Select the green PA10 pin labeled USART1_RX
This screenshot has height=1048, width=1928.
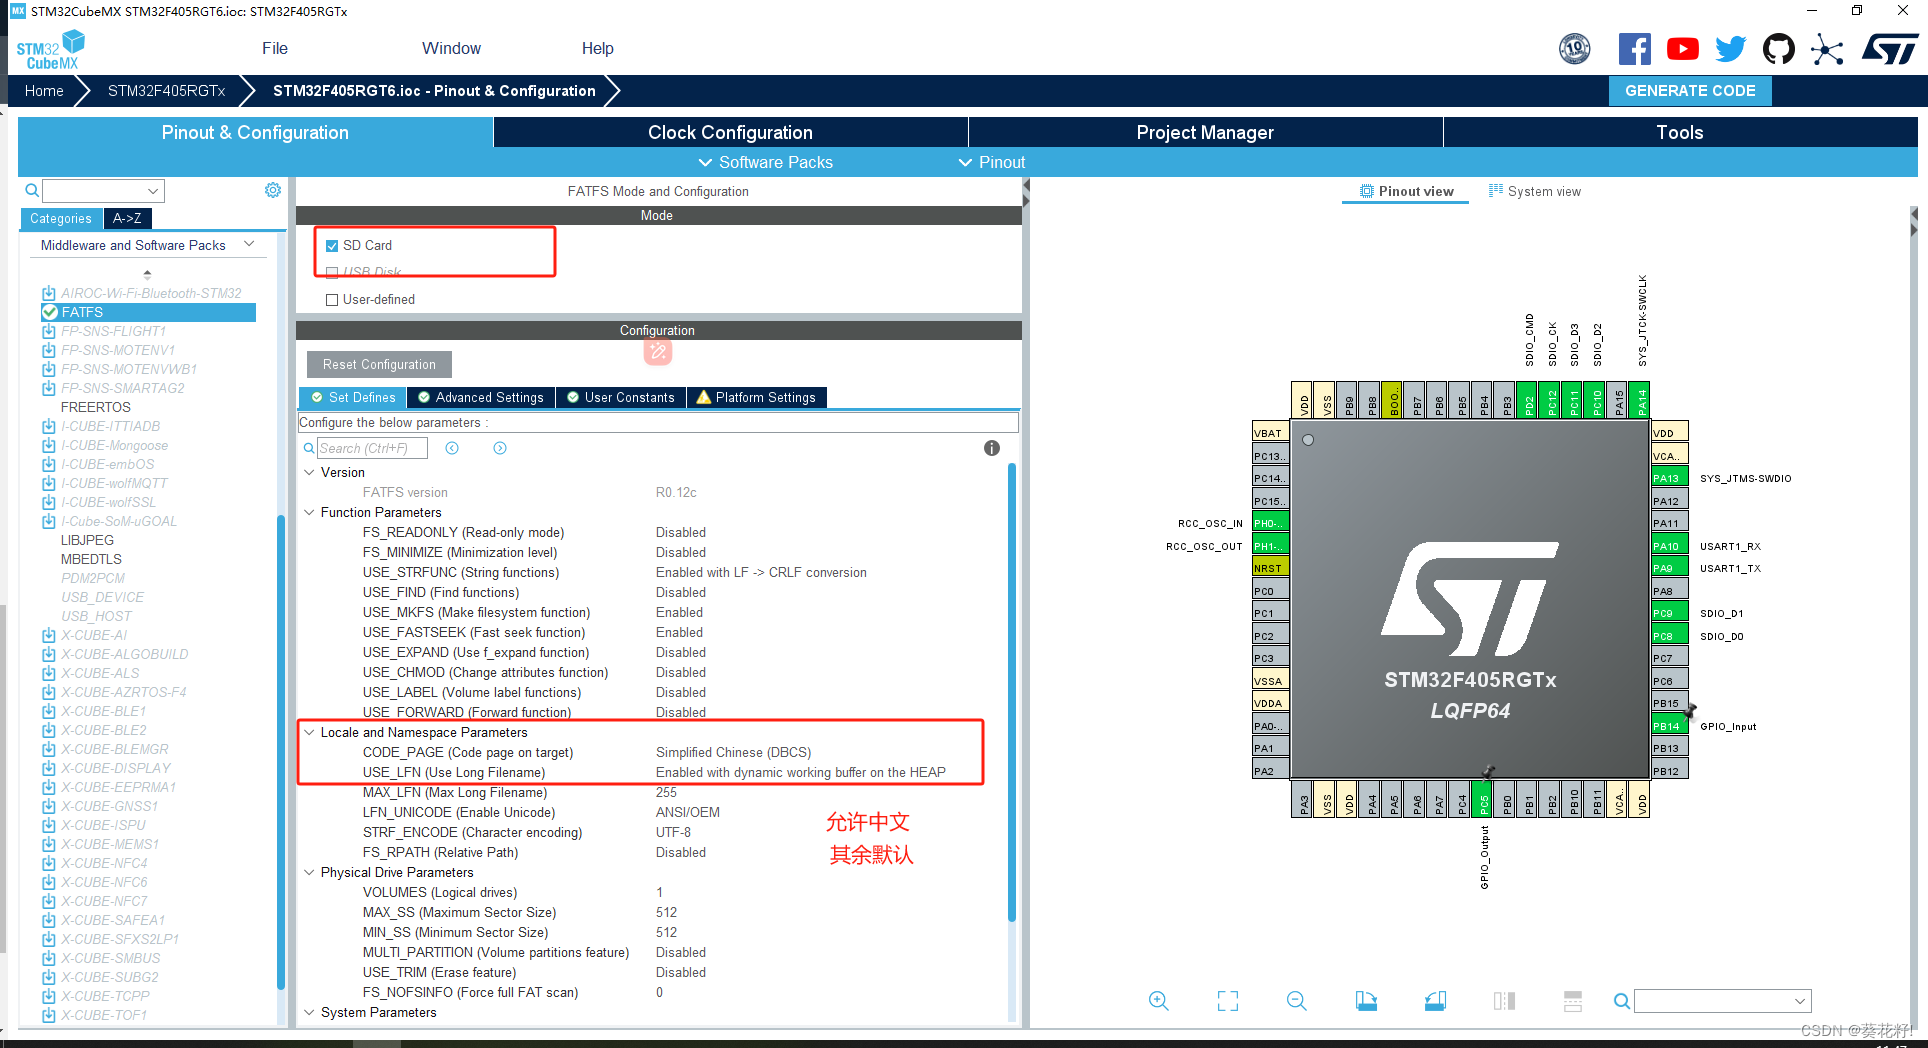point(1668,545)
